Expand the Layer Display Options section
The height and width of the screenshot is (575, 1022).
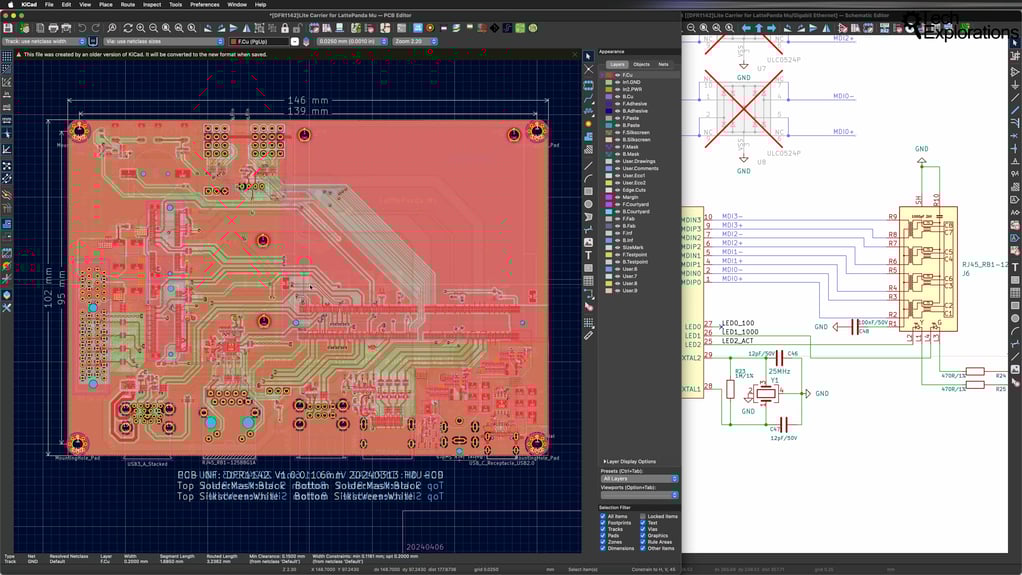tap(630, 462)
